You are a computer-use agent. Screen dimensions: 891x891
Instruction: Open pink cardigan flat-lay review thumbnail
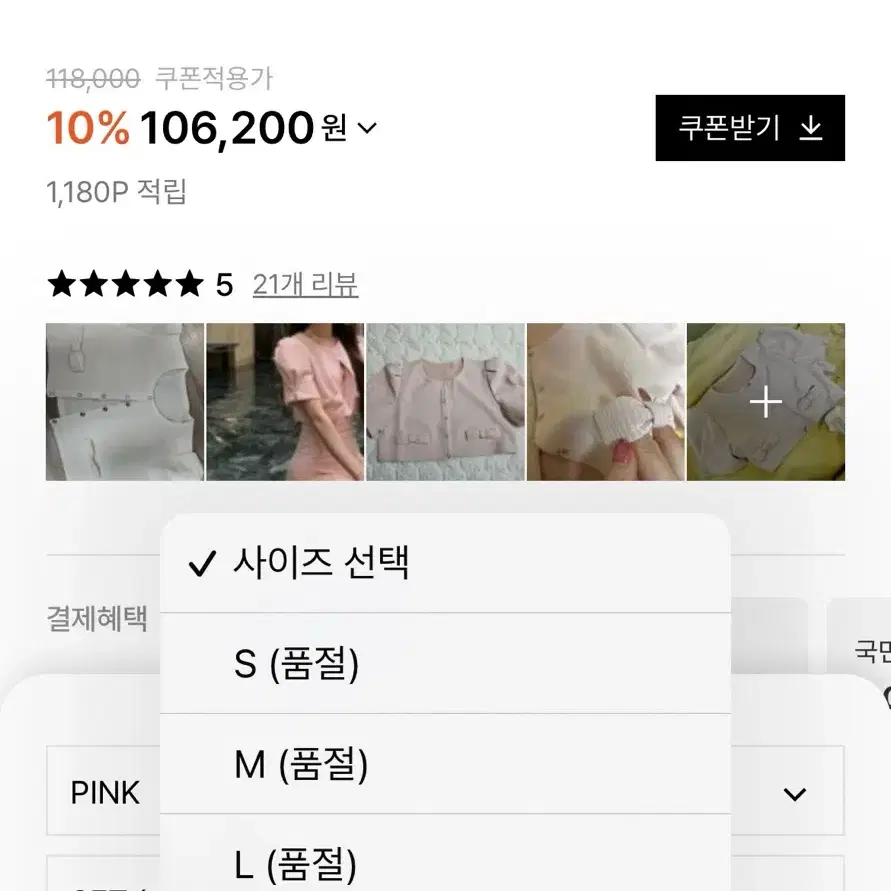click(x=446, y=402)
